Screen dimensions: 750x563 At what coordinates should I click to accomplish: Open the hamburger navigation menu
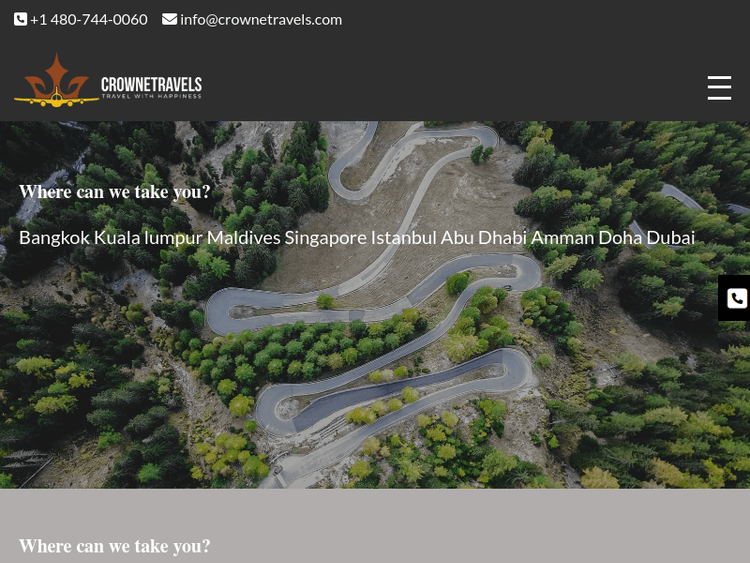point(719,88)
